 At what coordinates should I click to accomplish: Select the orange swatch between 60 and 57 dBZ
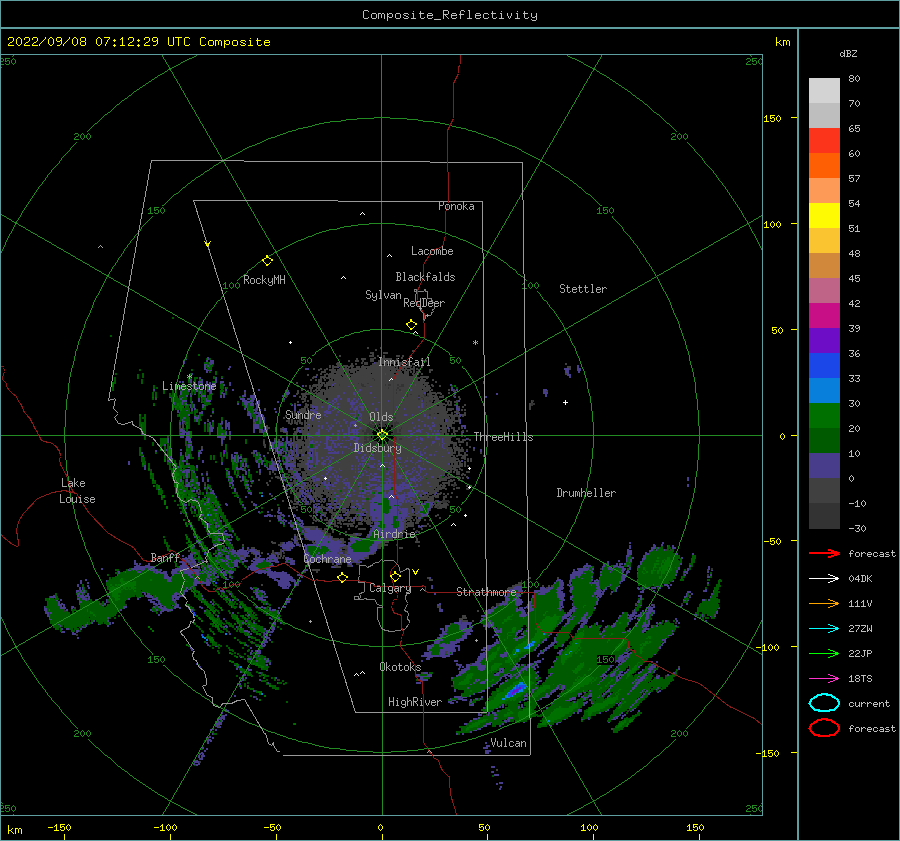pos(824,166)
